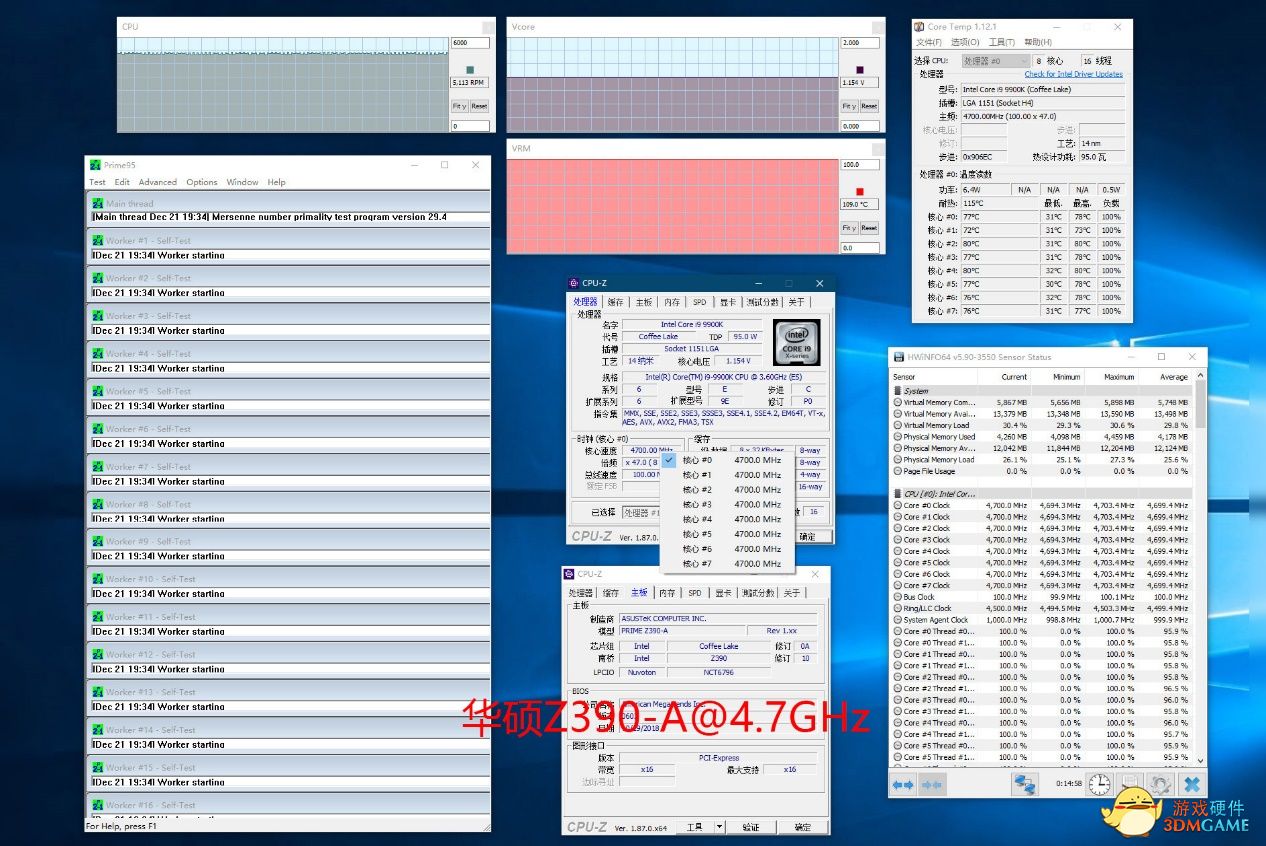The height and width of the screenshot is (846, 1266).
Task: Close sensor status with blue X icon
Action: tap(1191, 785)
